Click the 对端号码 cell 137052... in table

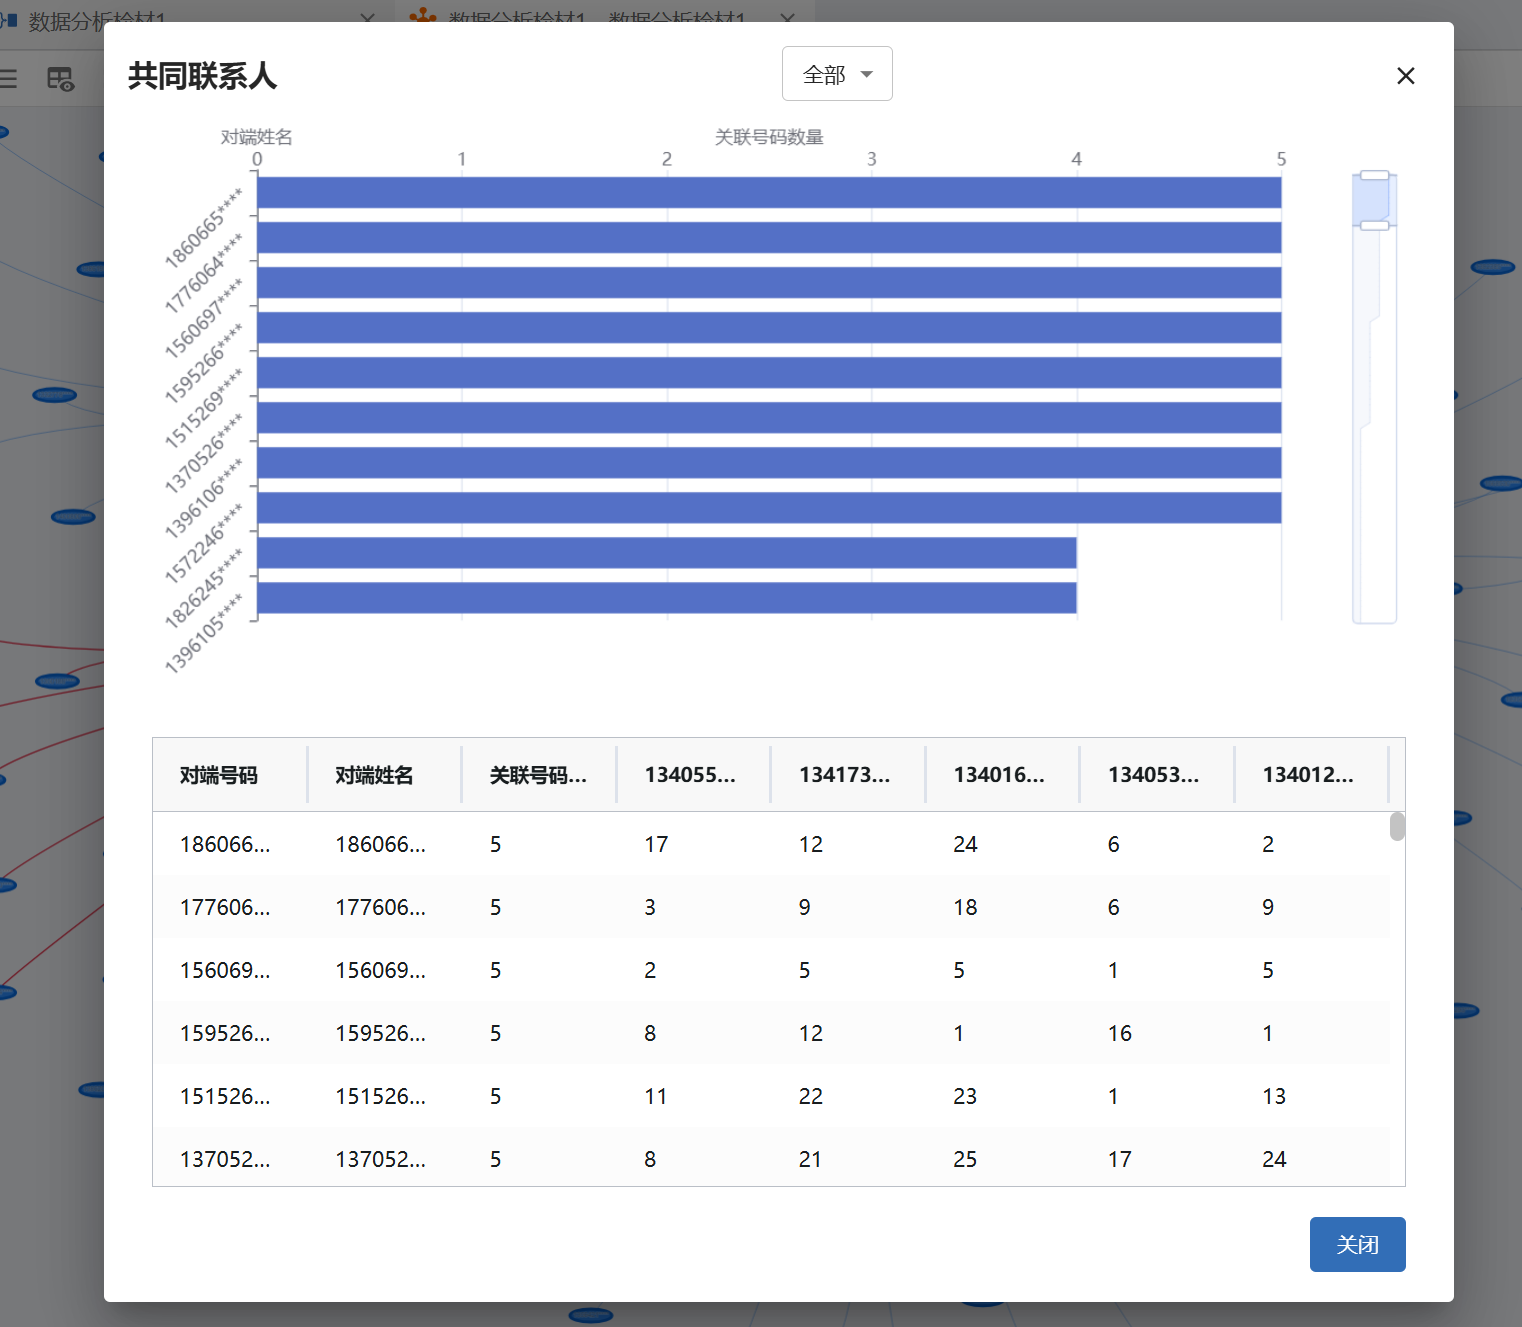[x=225, y=1160]
